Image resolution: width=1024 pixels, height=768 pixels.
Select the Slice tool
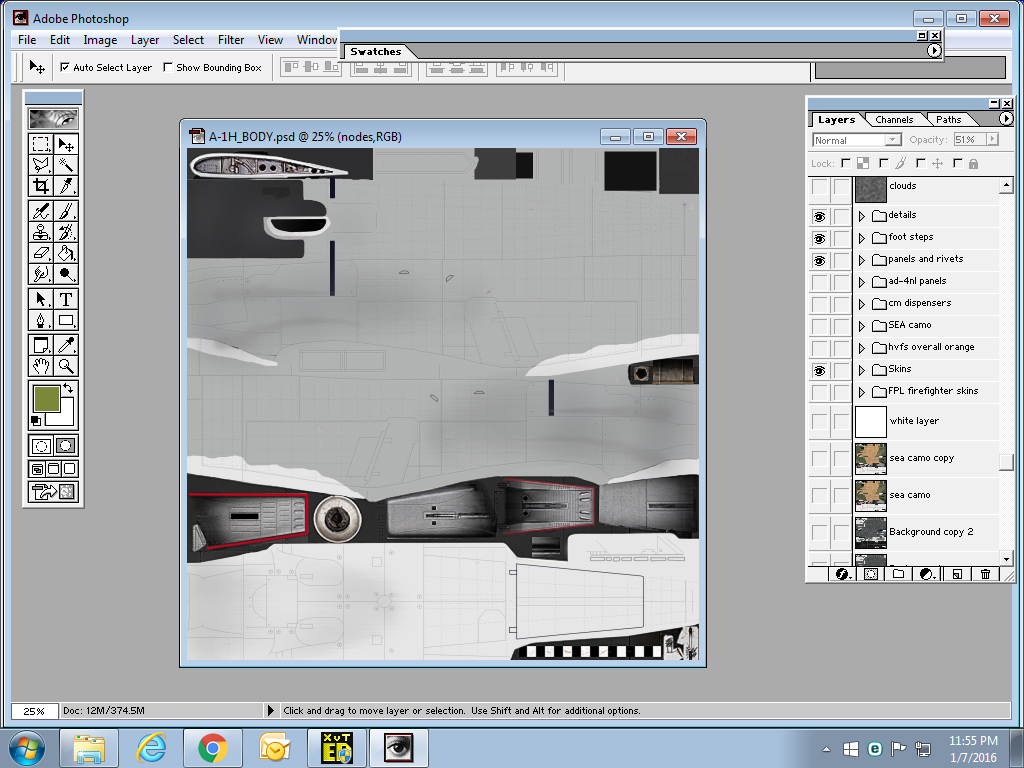[65, 186]
